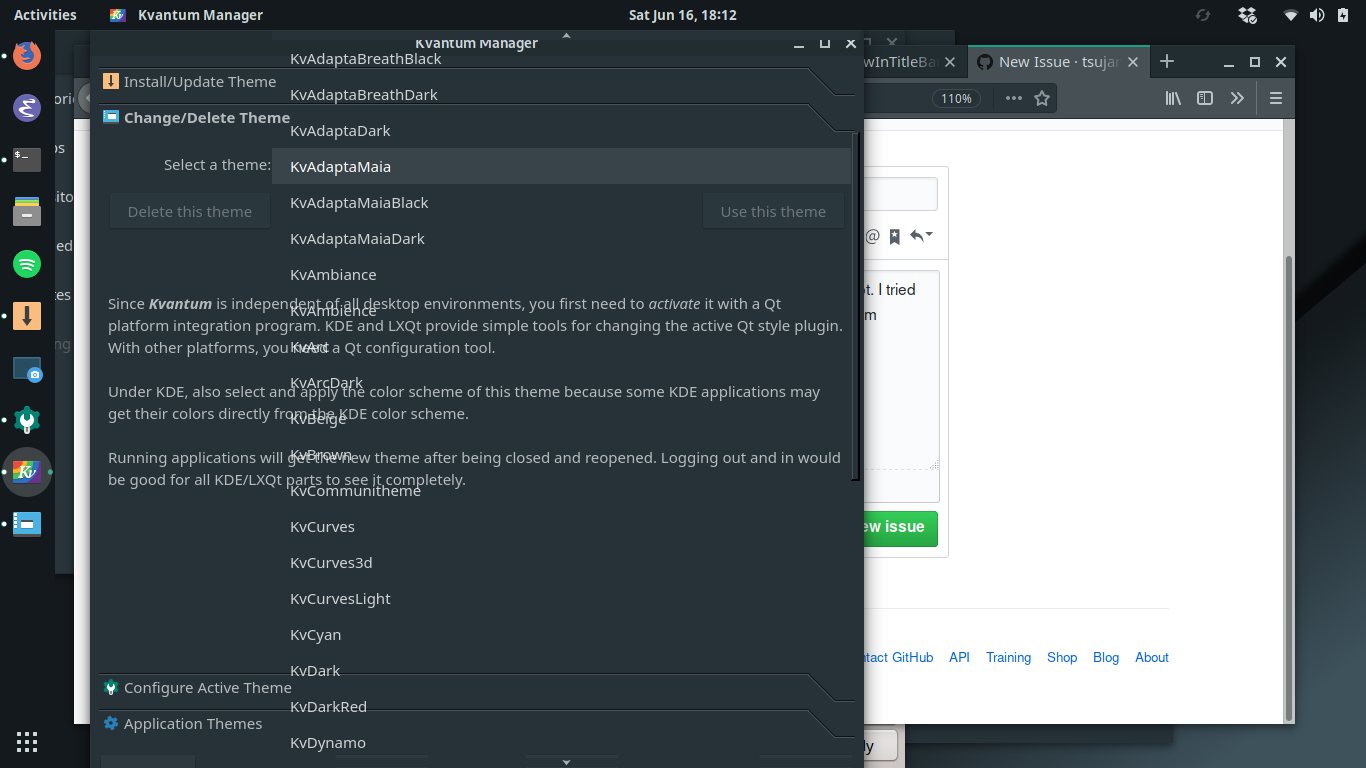Viewport: 1366px width, 768px height.
Task: Open the Firefox hamburger menu icon
Action: pos(1276,98)
